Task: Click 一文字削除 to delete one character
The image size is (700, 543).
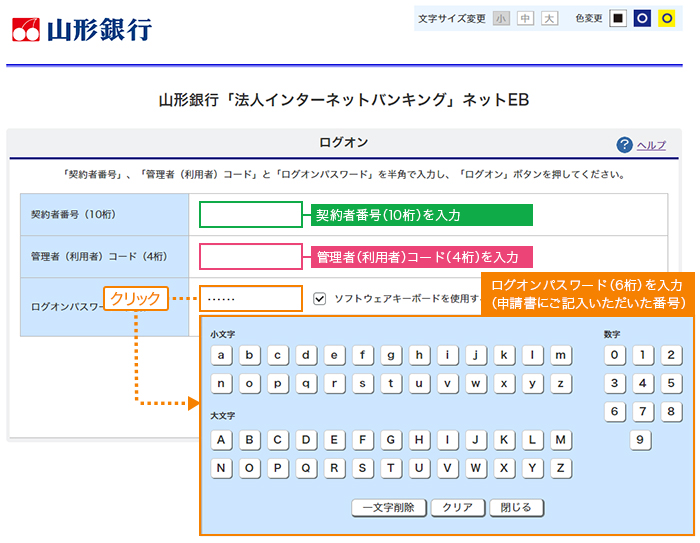Action: coord(389,508)
